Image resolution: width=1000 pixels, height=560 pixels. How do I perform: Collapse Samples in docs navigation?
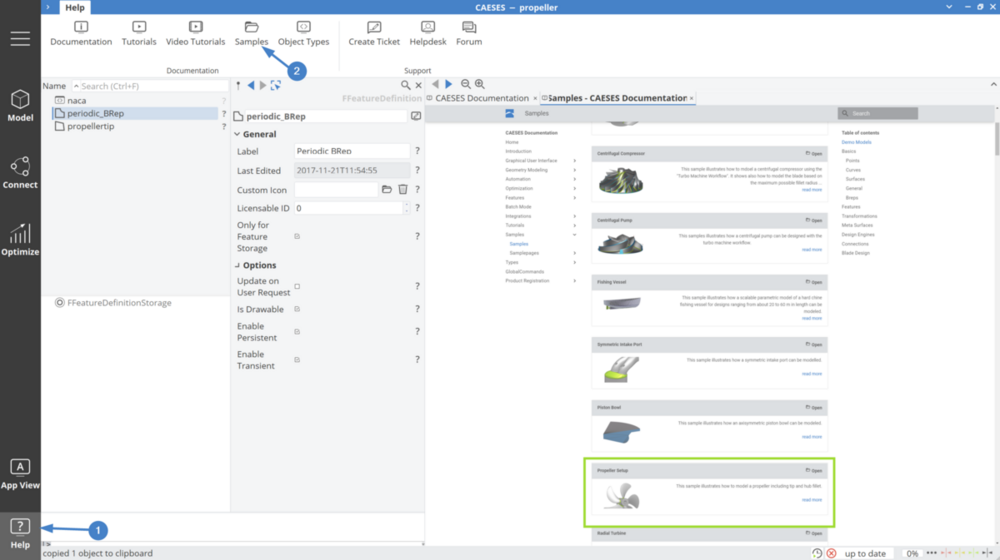[x=574, y=235]
